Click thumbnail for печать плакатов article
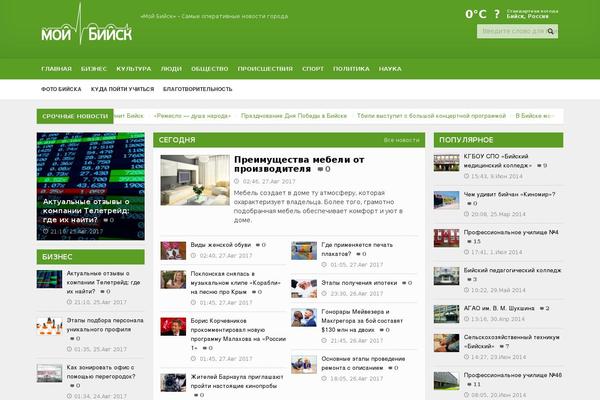This screenshot has height=400, width=600. point(304,251)
